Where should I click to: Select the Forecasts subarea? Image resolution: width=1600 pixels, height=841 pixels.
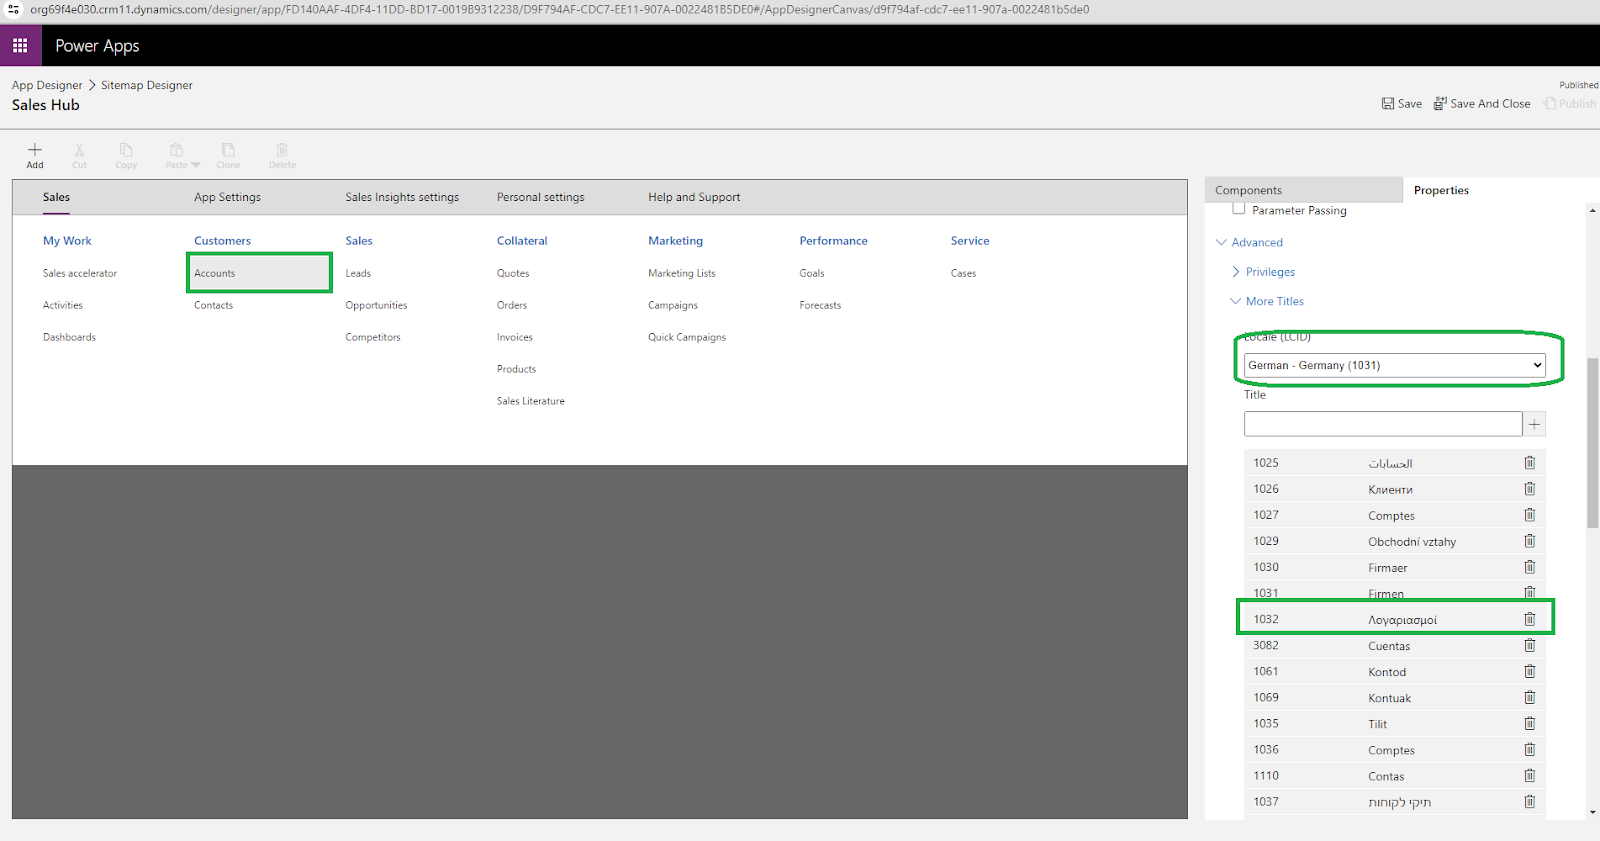(820, 305)
